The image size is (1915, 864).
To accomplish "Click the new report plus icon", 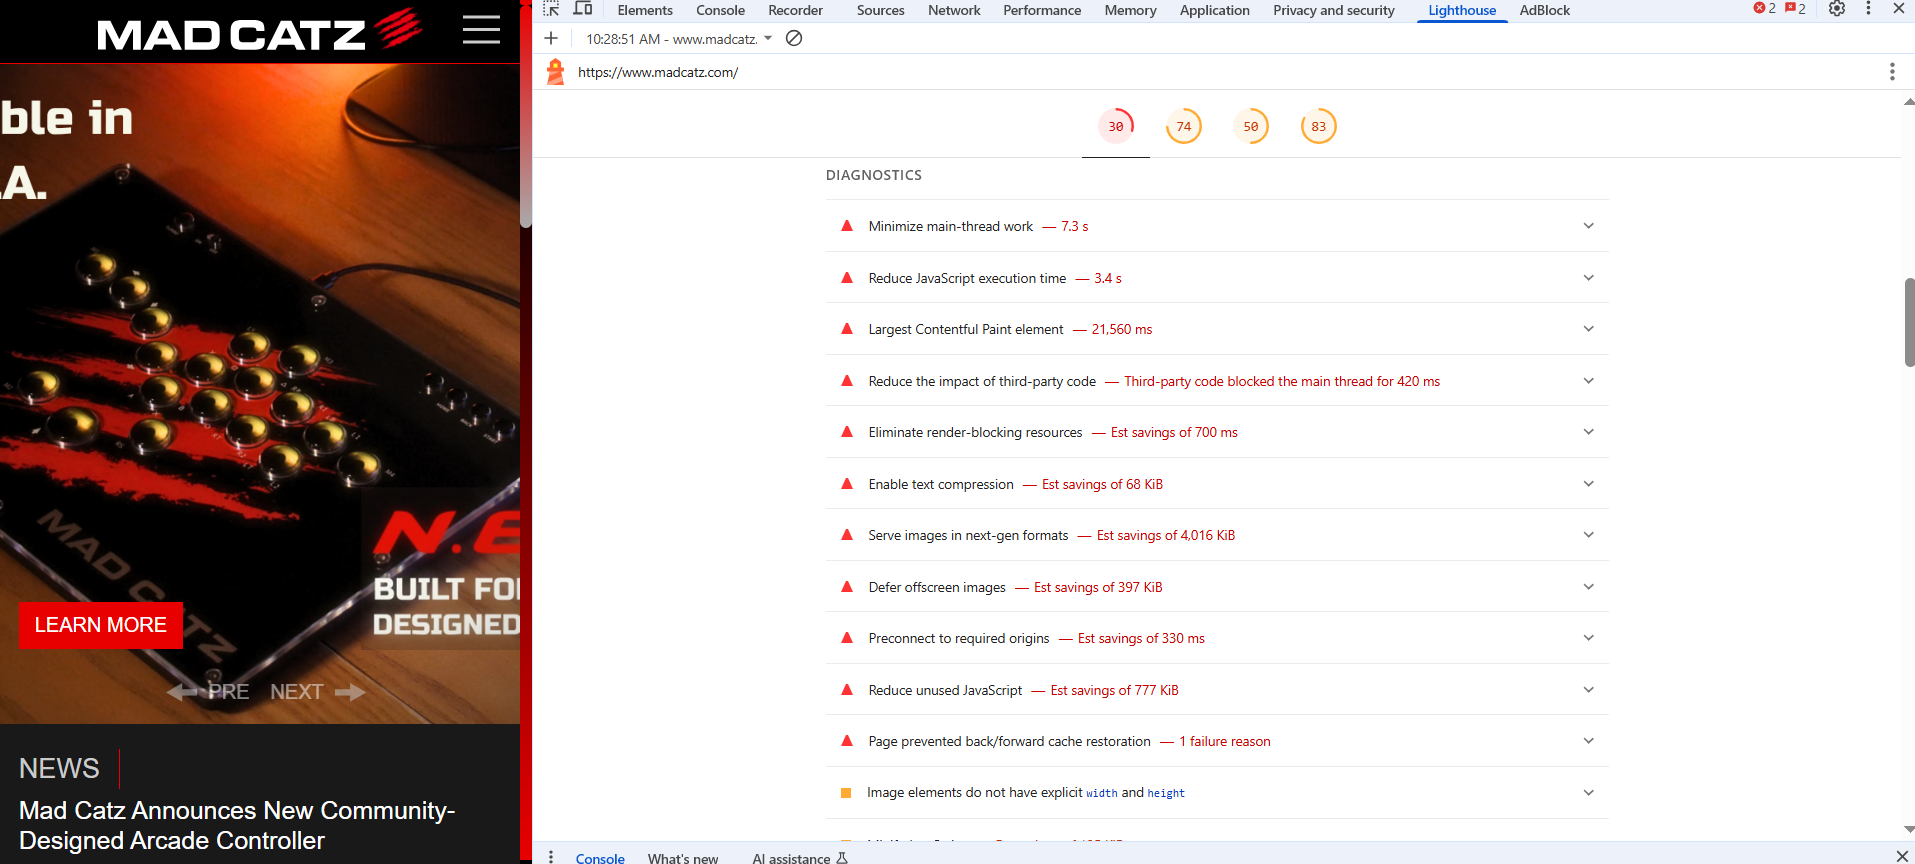I will [551, 38].
